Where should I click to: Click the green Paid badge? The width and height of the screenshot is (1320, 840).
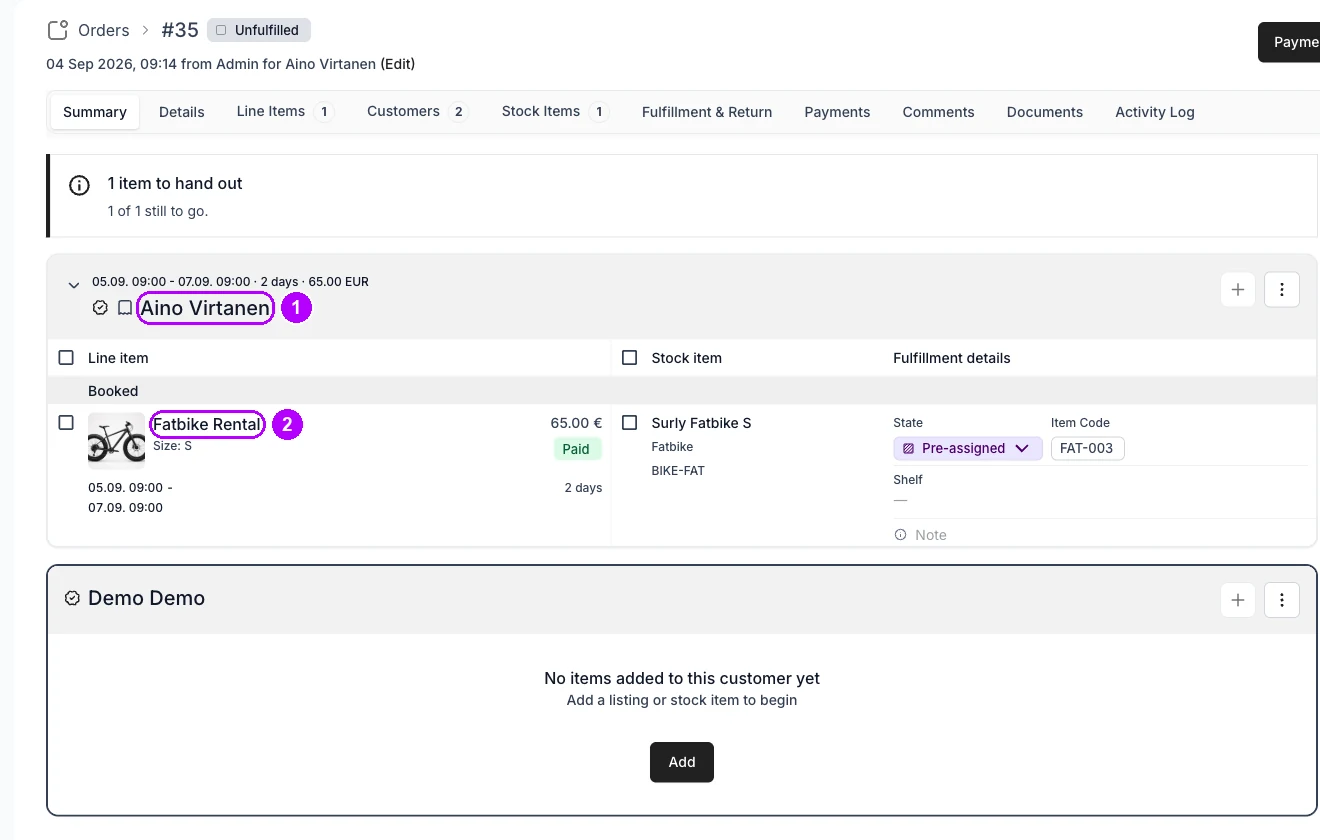click(576, 449)
